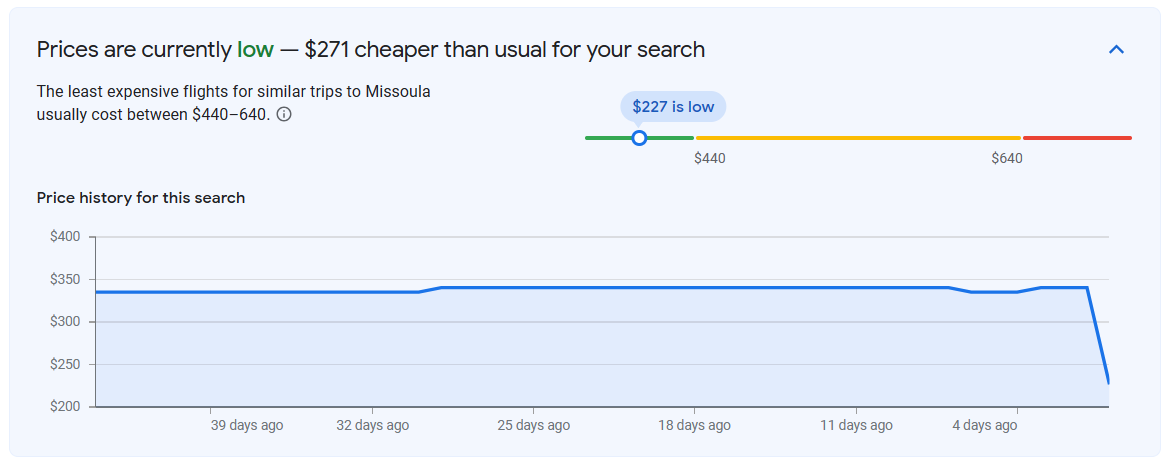Click the $440 label under the price bar

pyautogui.click(x=710, y=158)
